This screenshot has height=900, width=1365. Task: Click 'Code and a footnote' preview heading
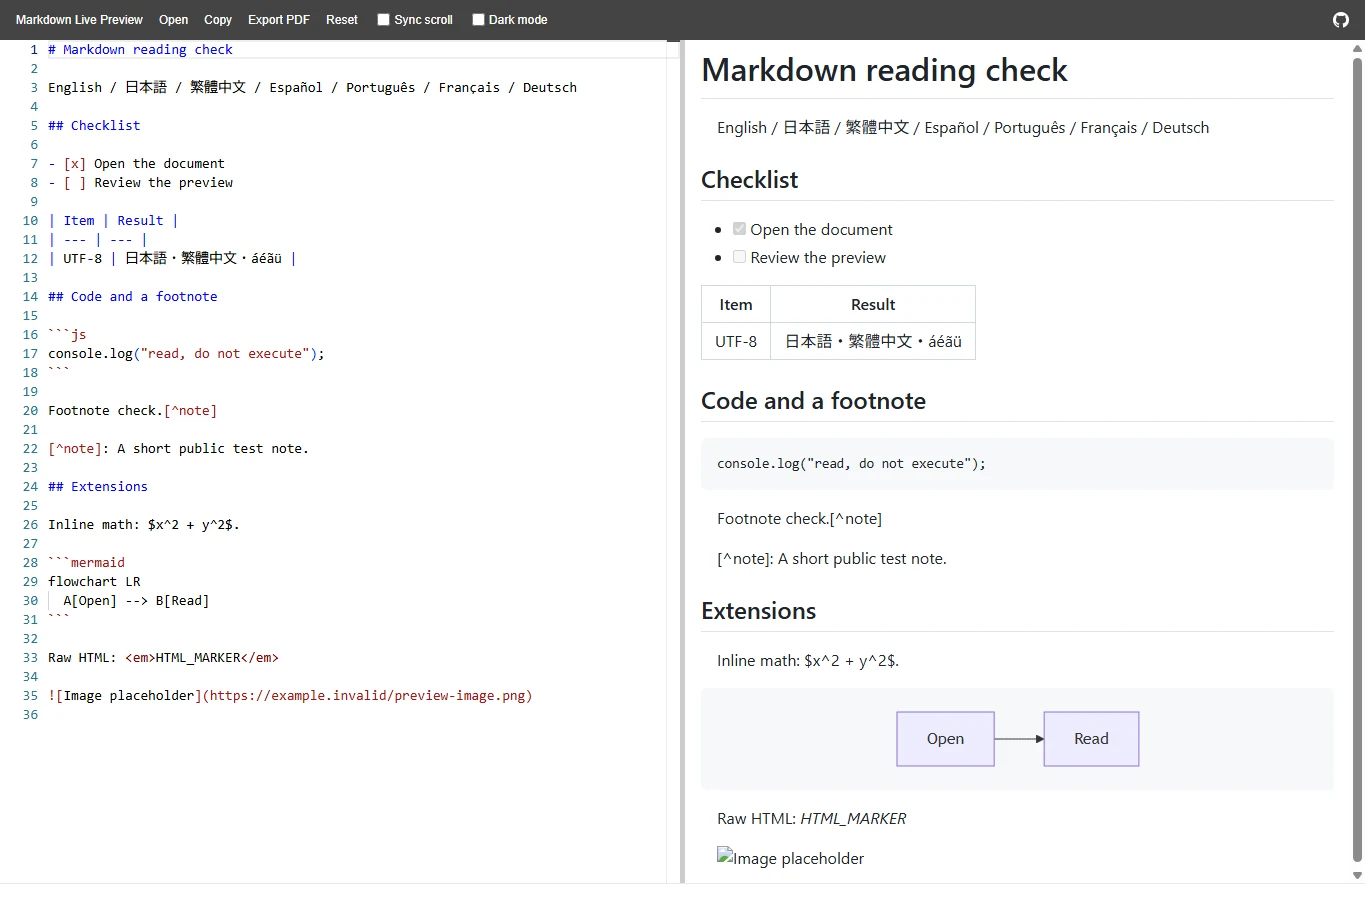[813, 401]
